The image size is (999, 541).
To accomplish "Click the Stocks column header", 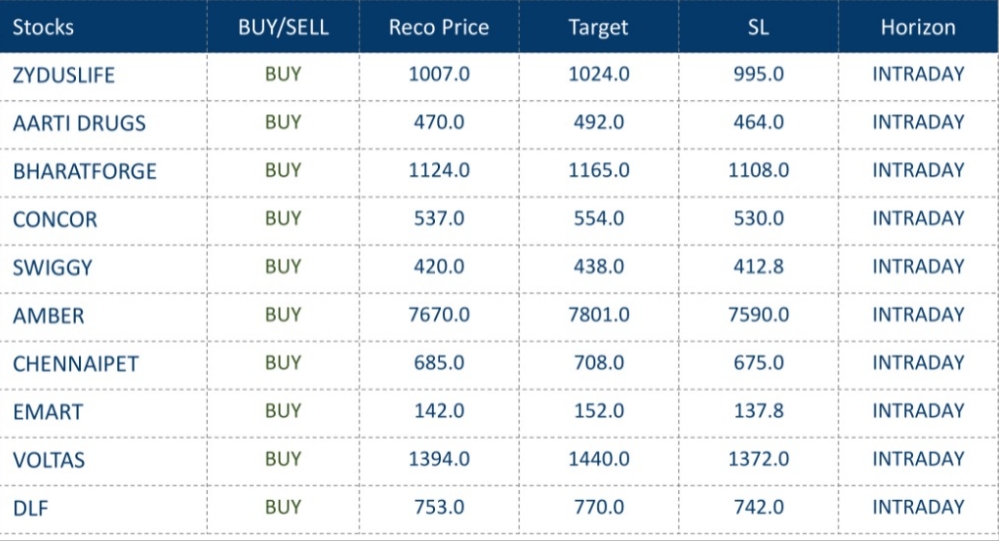I will 43,27.
